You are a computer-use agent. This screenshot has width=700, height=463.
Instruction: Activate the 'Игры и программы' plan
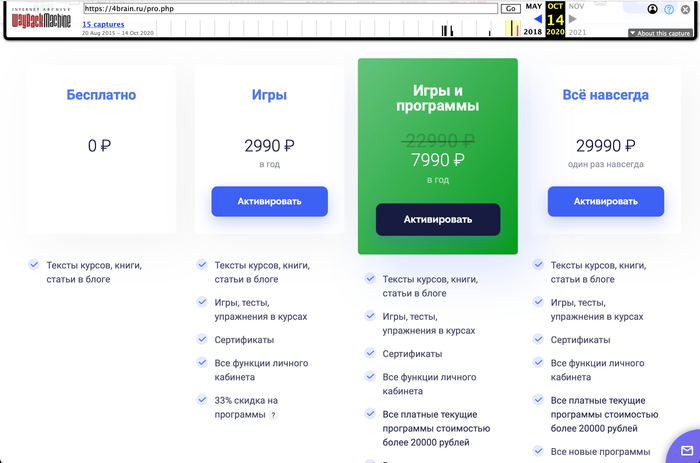pyautogui.click(x=438, y=219)
